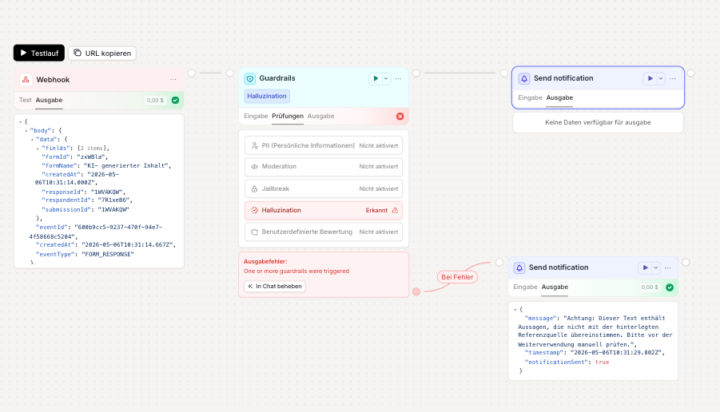Collapse the "data" JSON node
720x412 pixels.
pyautogui.click(x=32, y=140)
